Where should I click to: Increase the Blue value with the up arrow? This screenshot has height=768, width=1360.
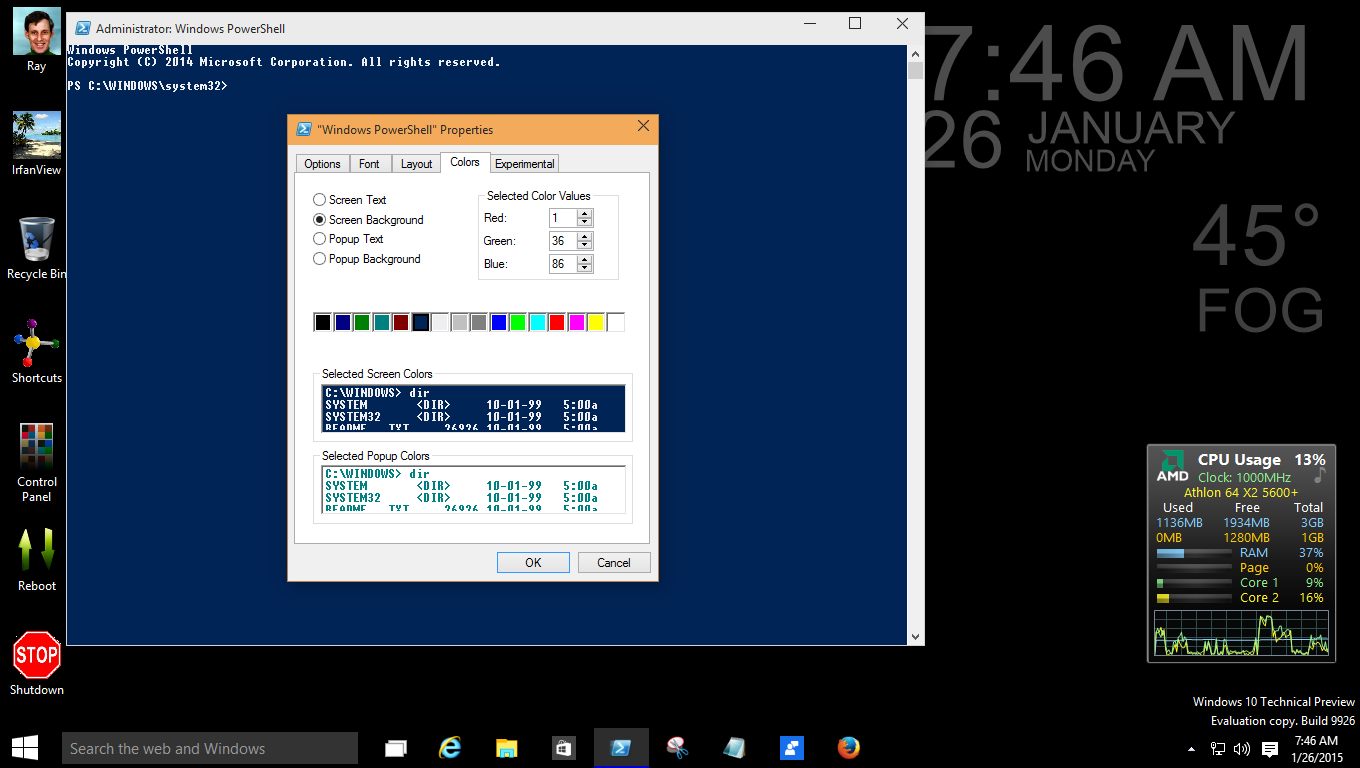(x=585, y=260)
